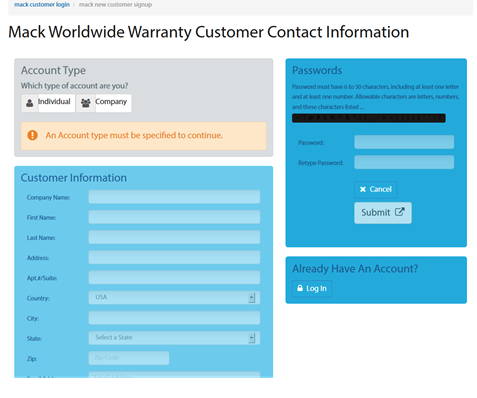The width and height of the screenshot is (477, 398).
Task: Click the padlock icon on Log In
Action: tap(300, 288)
